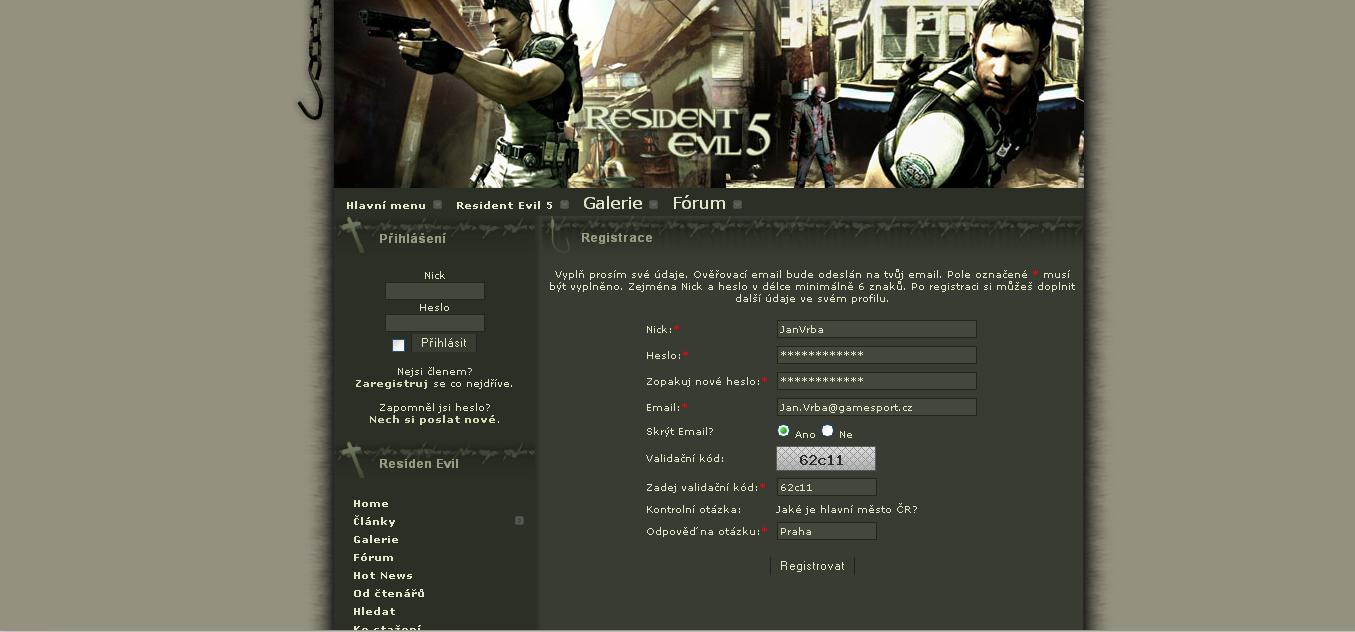Click the question text Jaké je hlavní město ČR?
Screen dimensions: 1355x632
pos(847,510)
